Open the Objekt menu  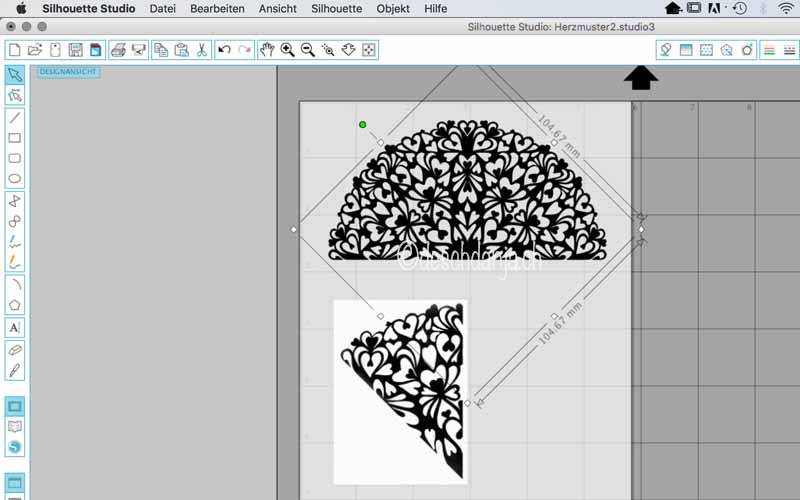[x=393, y=8]
